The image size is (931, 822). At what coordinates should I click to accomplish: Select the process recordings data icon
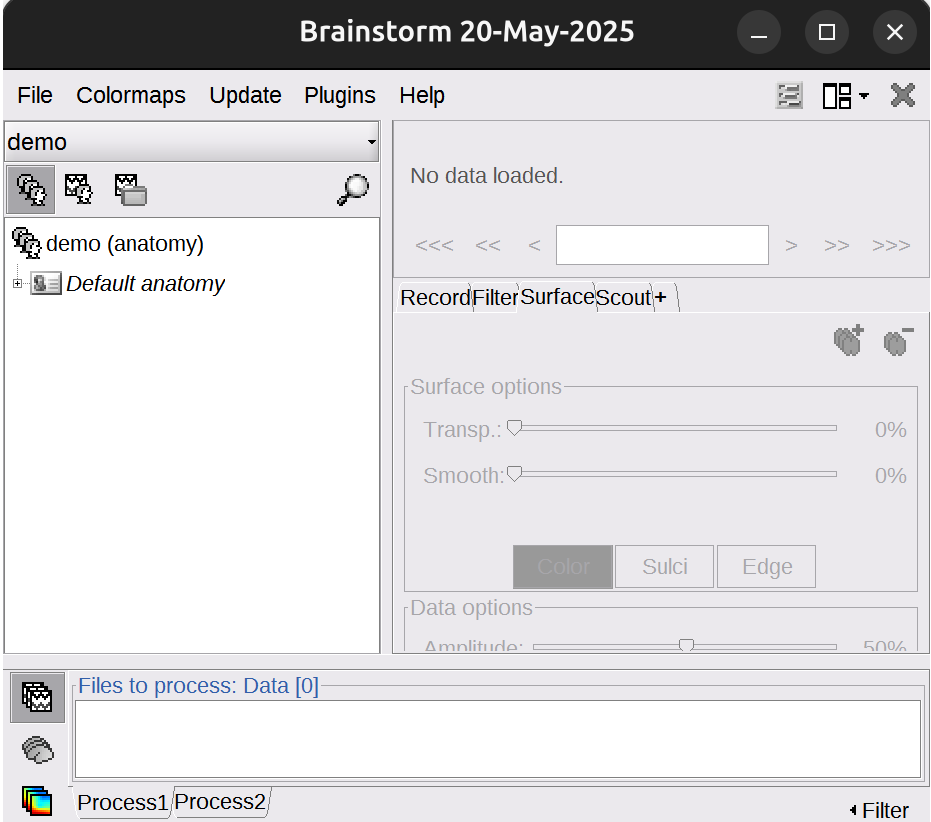[x=37, y=697]
